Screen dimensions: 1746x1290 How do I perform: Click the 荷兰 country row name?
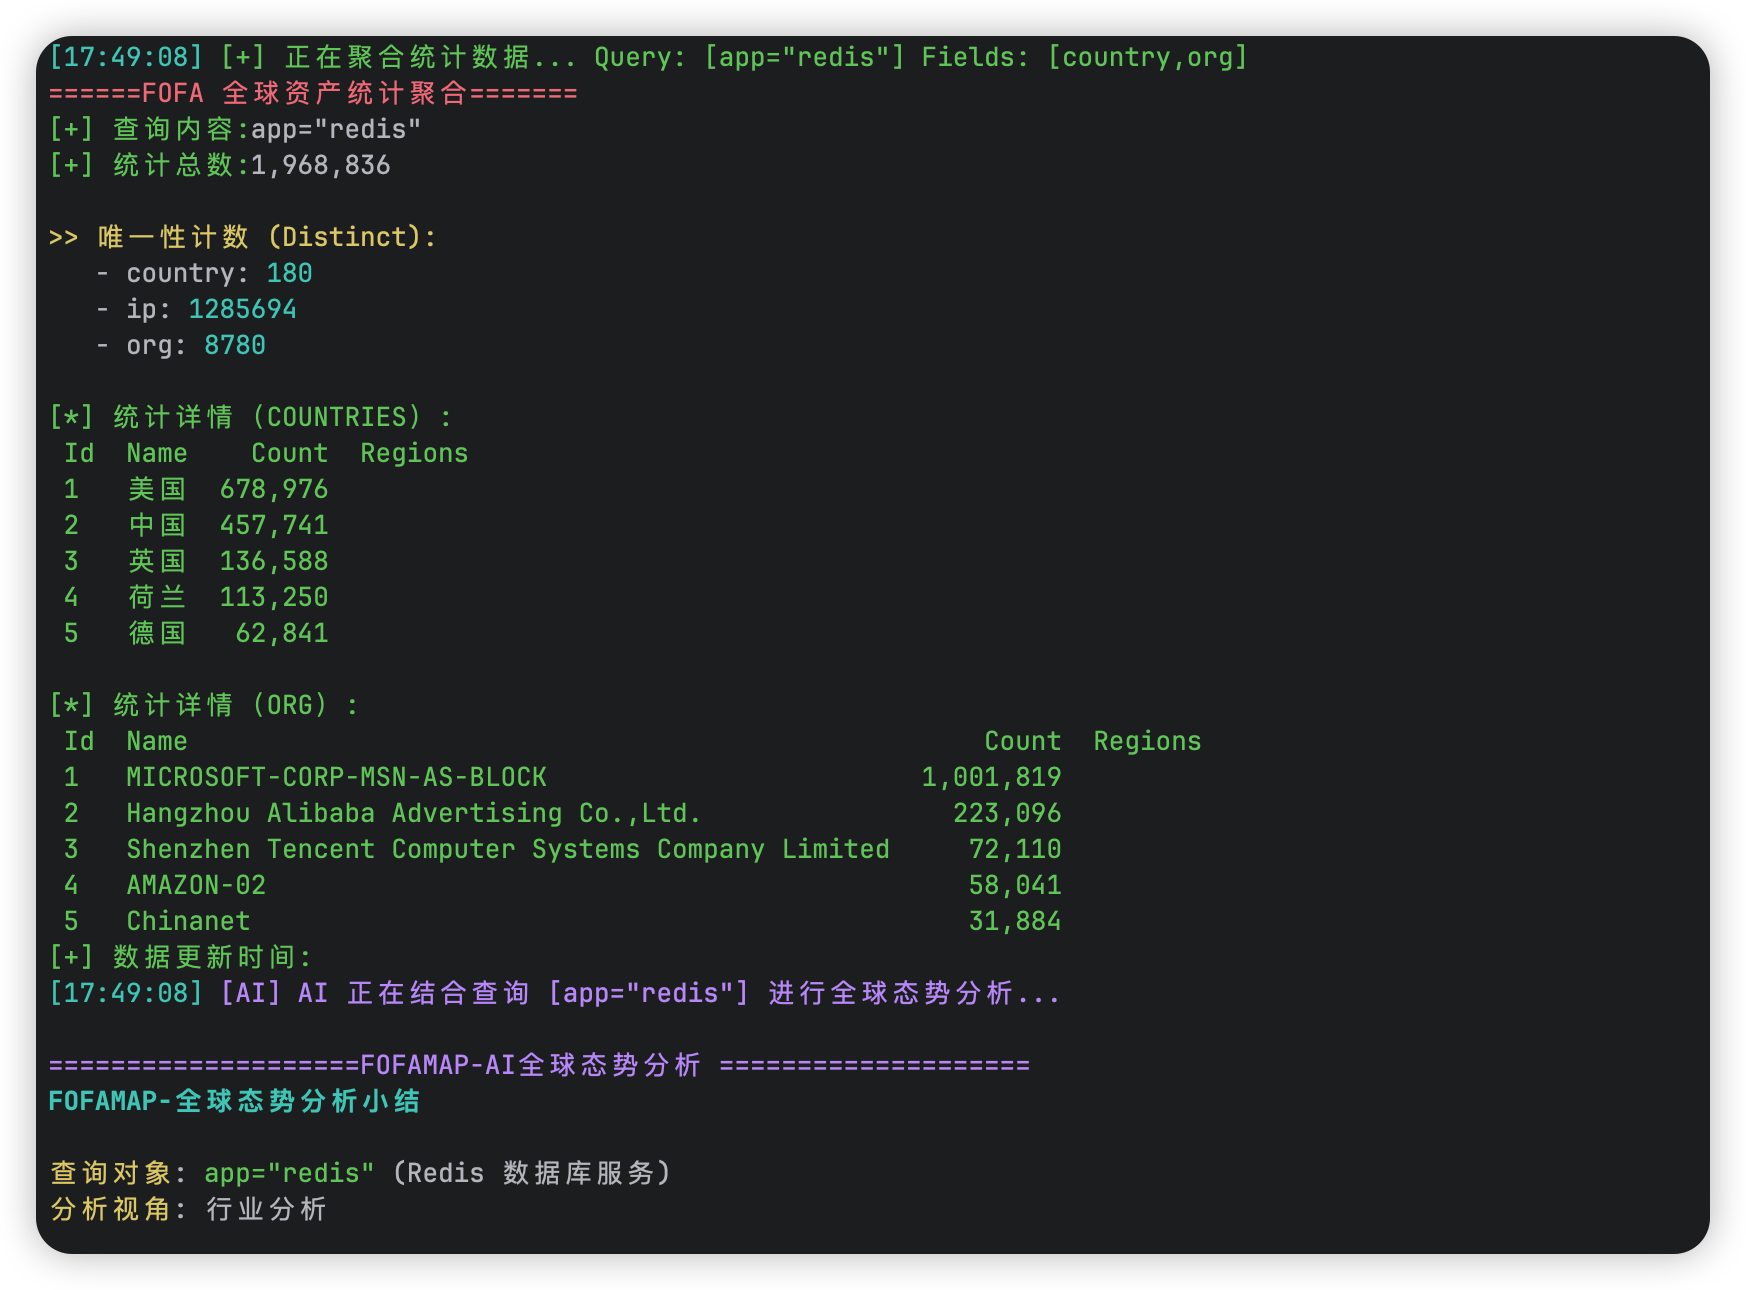pos(157,597)
